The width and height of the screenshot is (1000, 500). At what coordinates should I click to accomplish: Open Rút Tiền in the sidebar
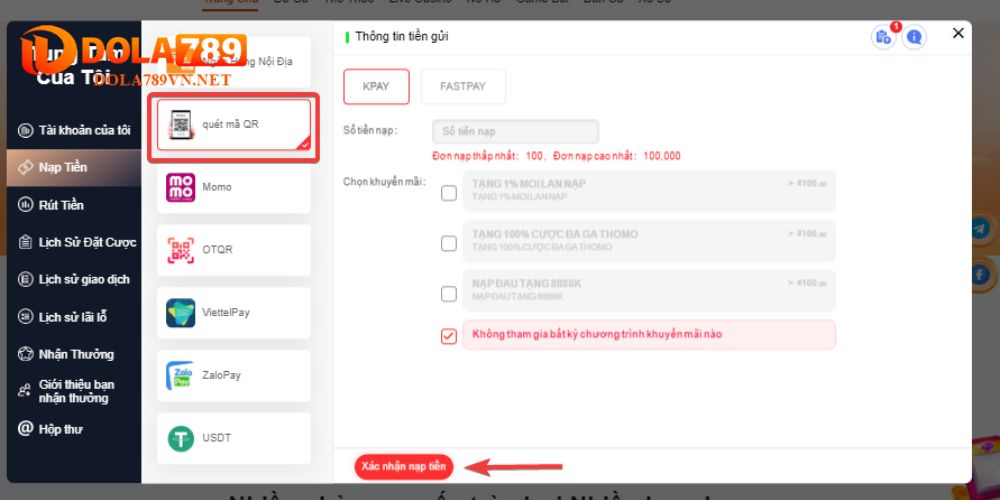[x=74, y=205]
